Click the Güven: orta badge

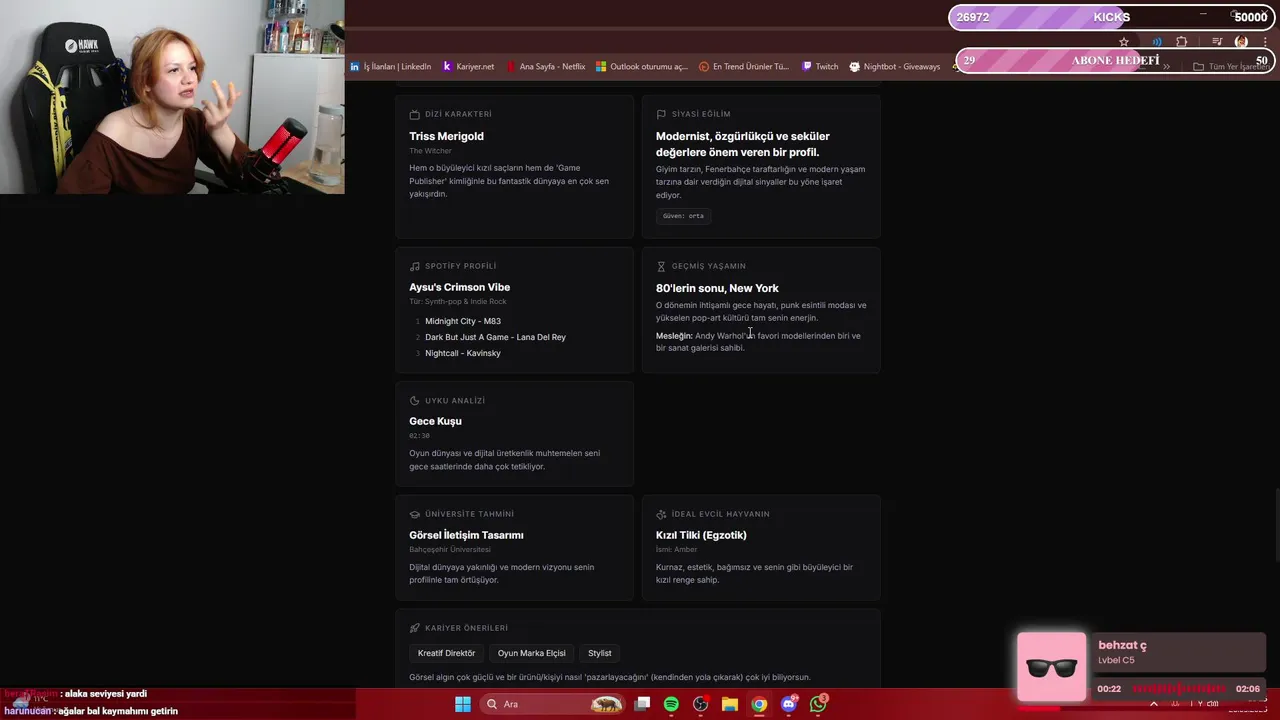coord(683,216)
